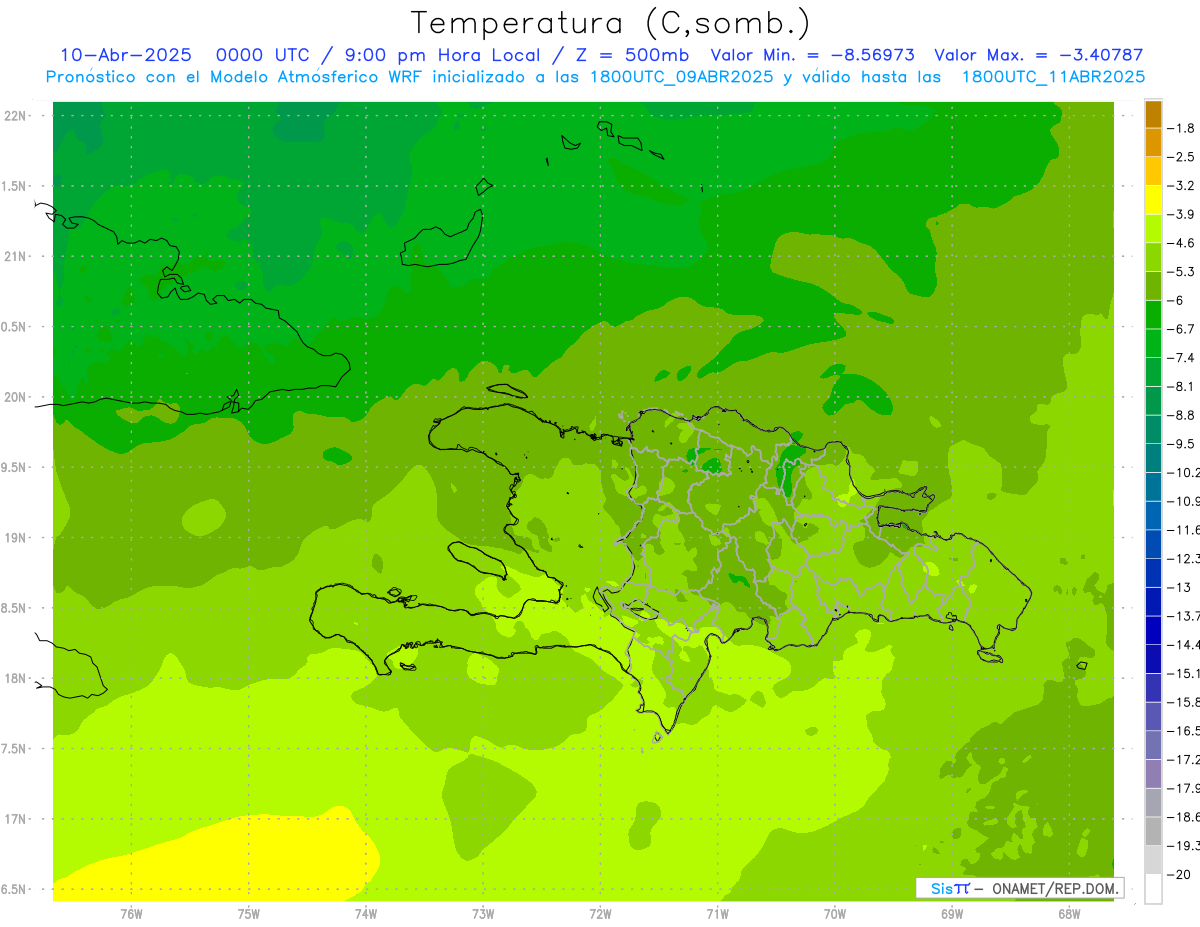Click the "21N" latitude label
The height and width of the screenshot is (927, 1200).
pyautogui.click(x=14, y=256)
